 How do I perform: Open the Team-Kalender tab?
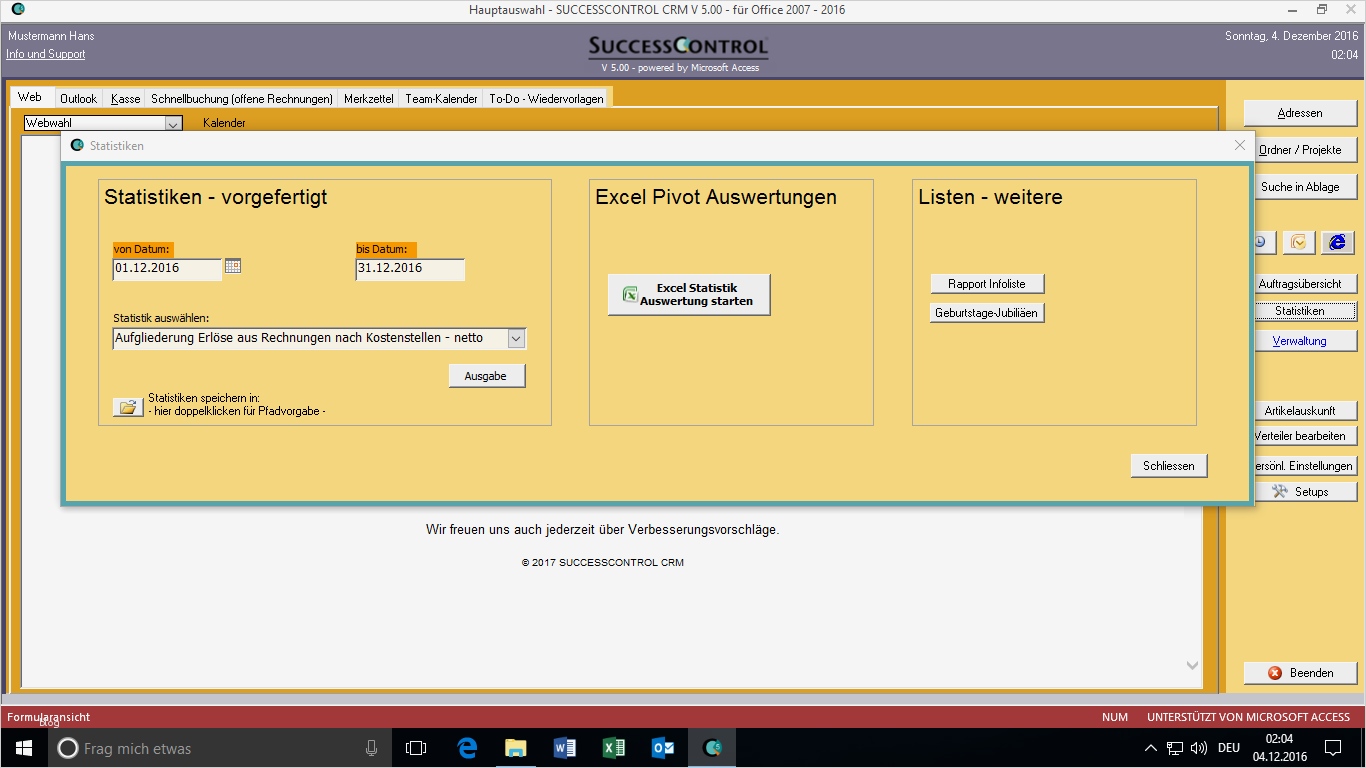(441, 99)
